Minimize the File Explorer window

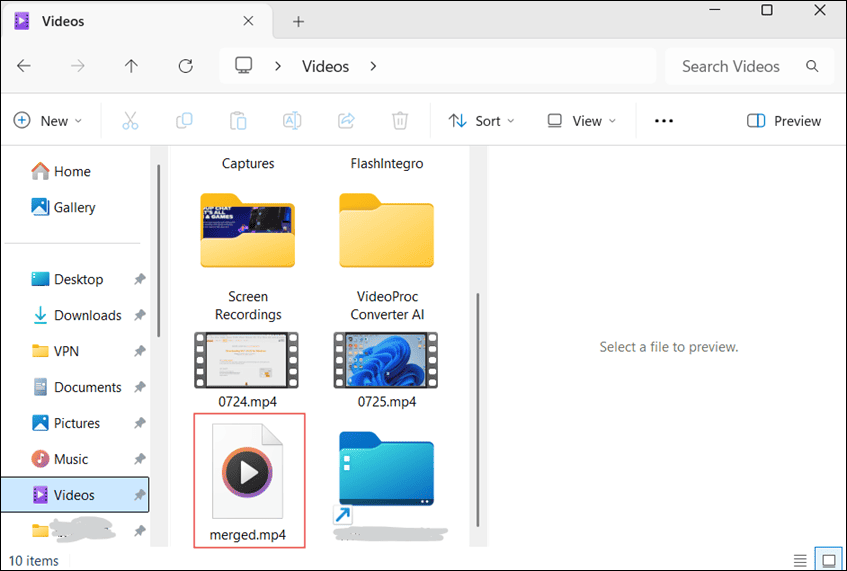click(715, 10)
